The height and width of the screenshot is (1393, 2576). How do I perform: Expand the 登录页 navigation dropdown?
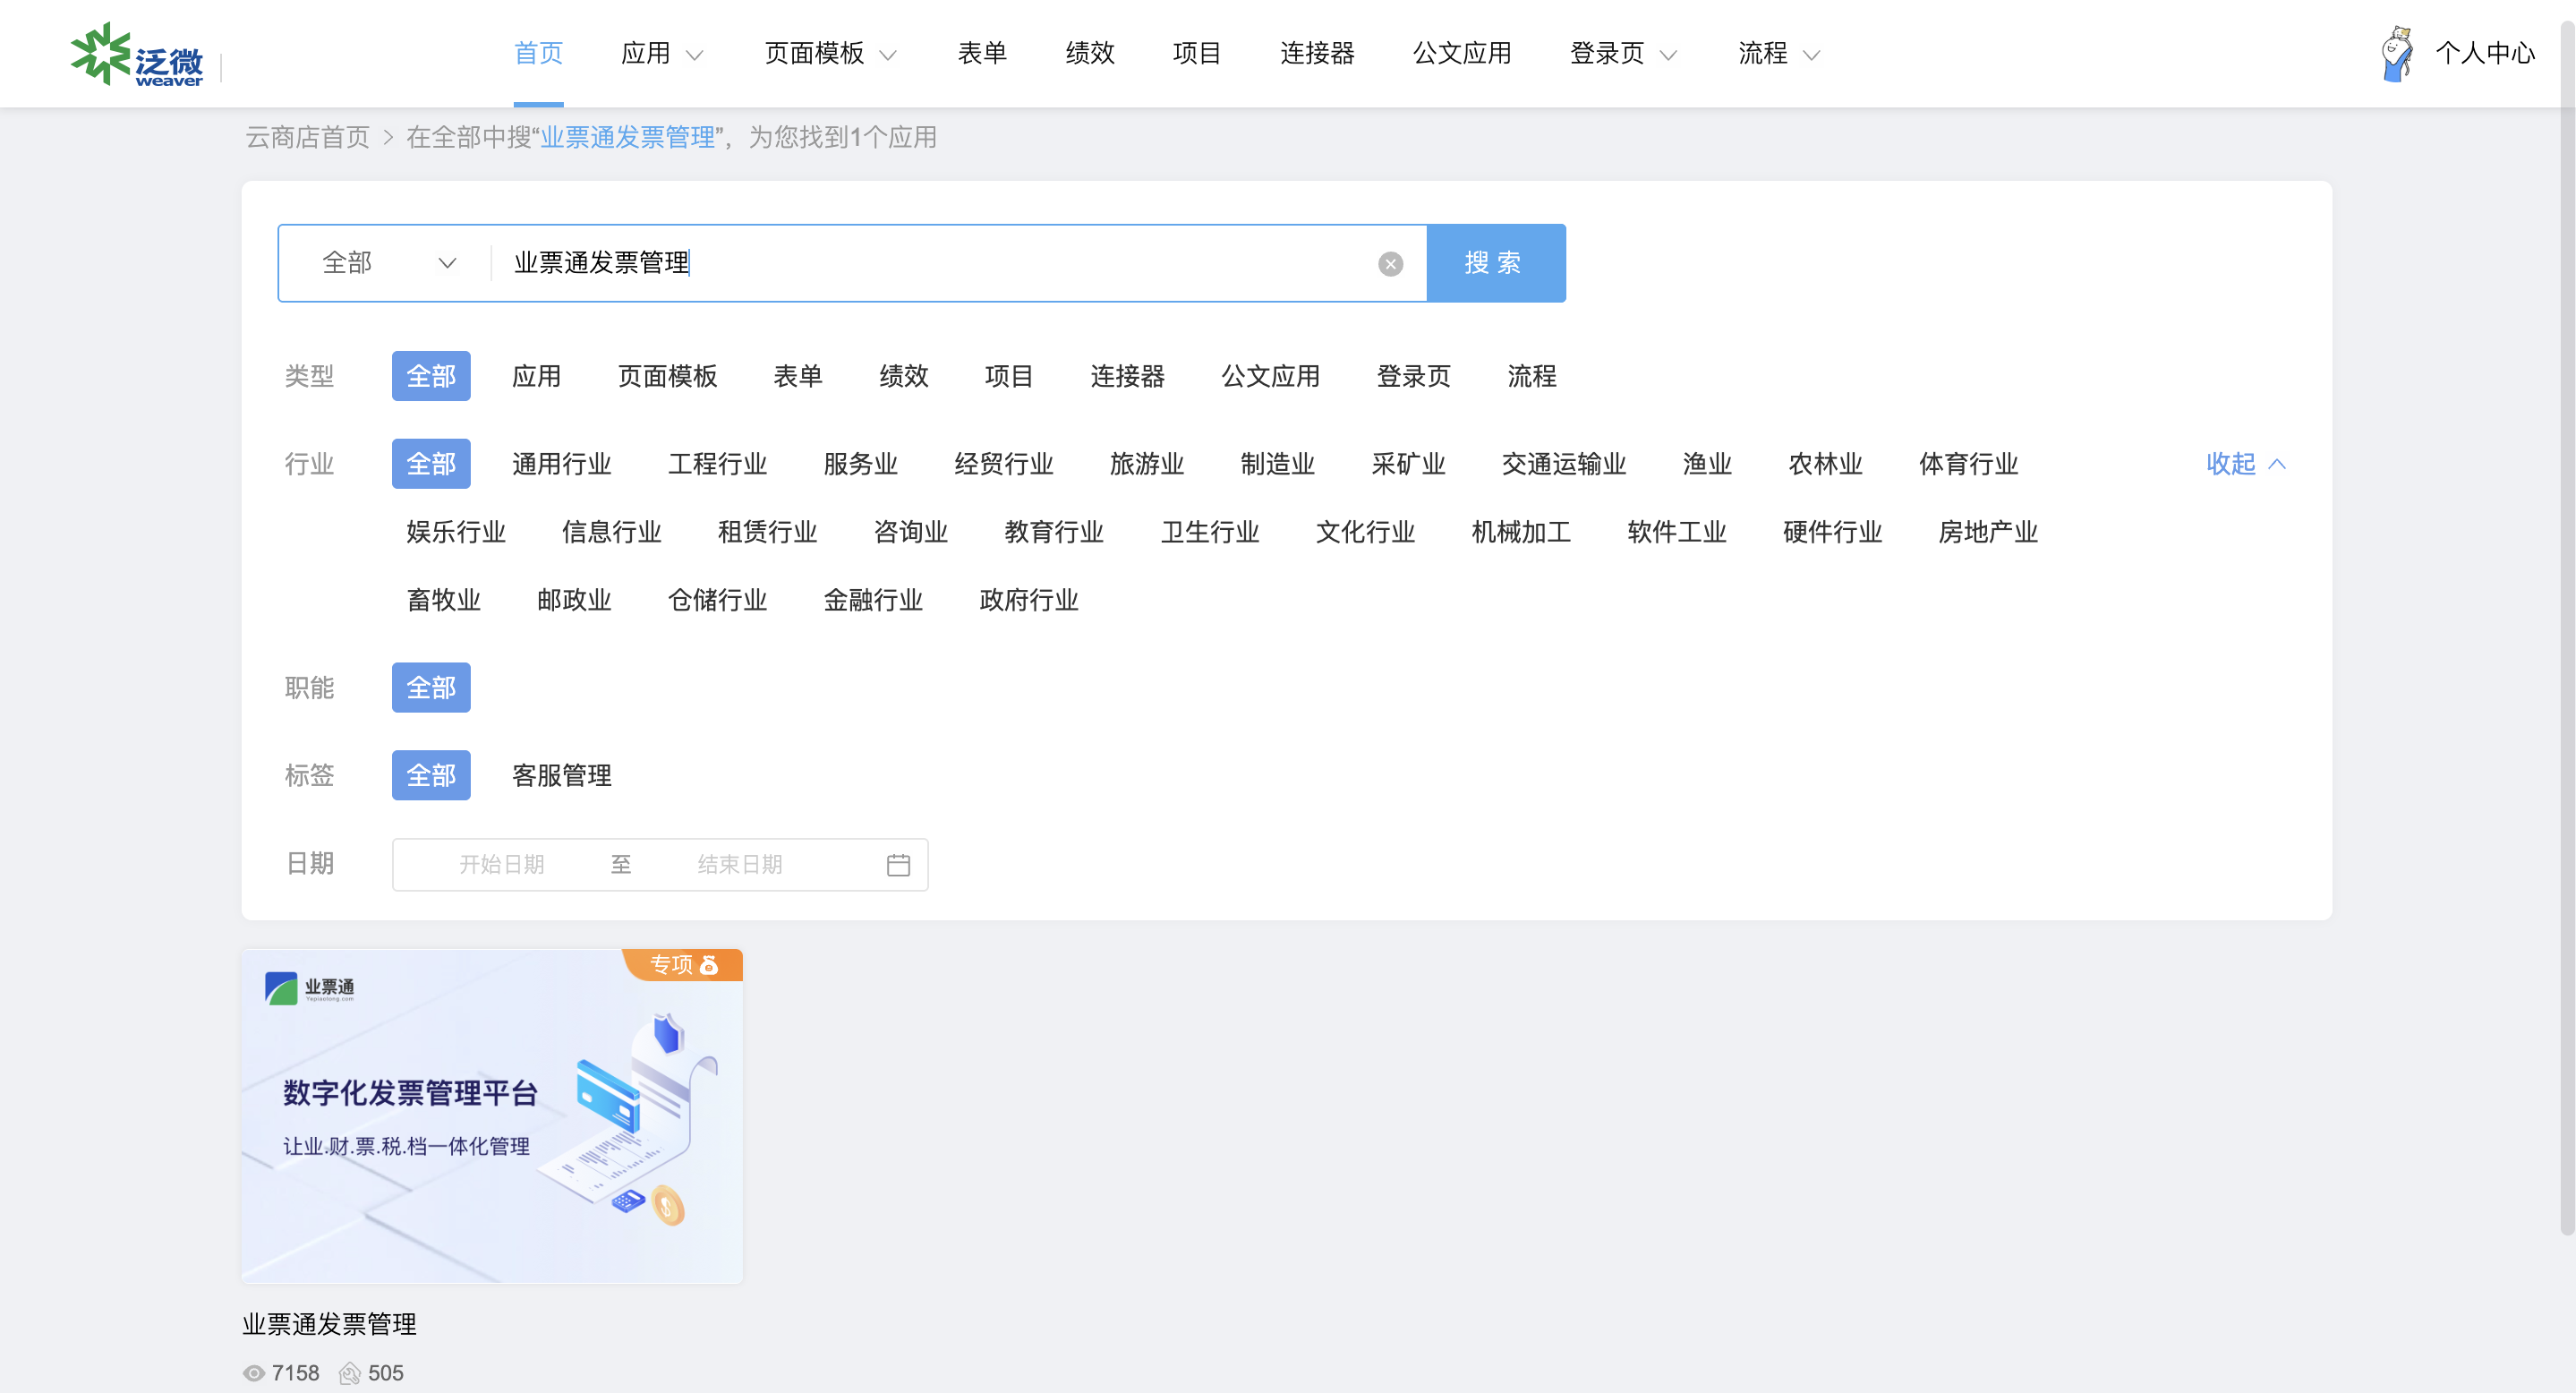coord(1622,53)
